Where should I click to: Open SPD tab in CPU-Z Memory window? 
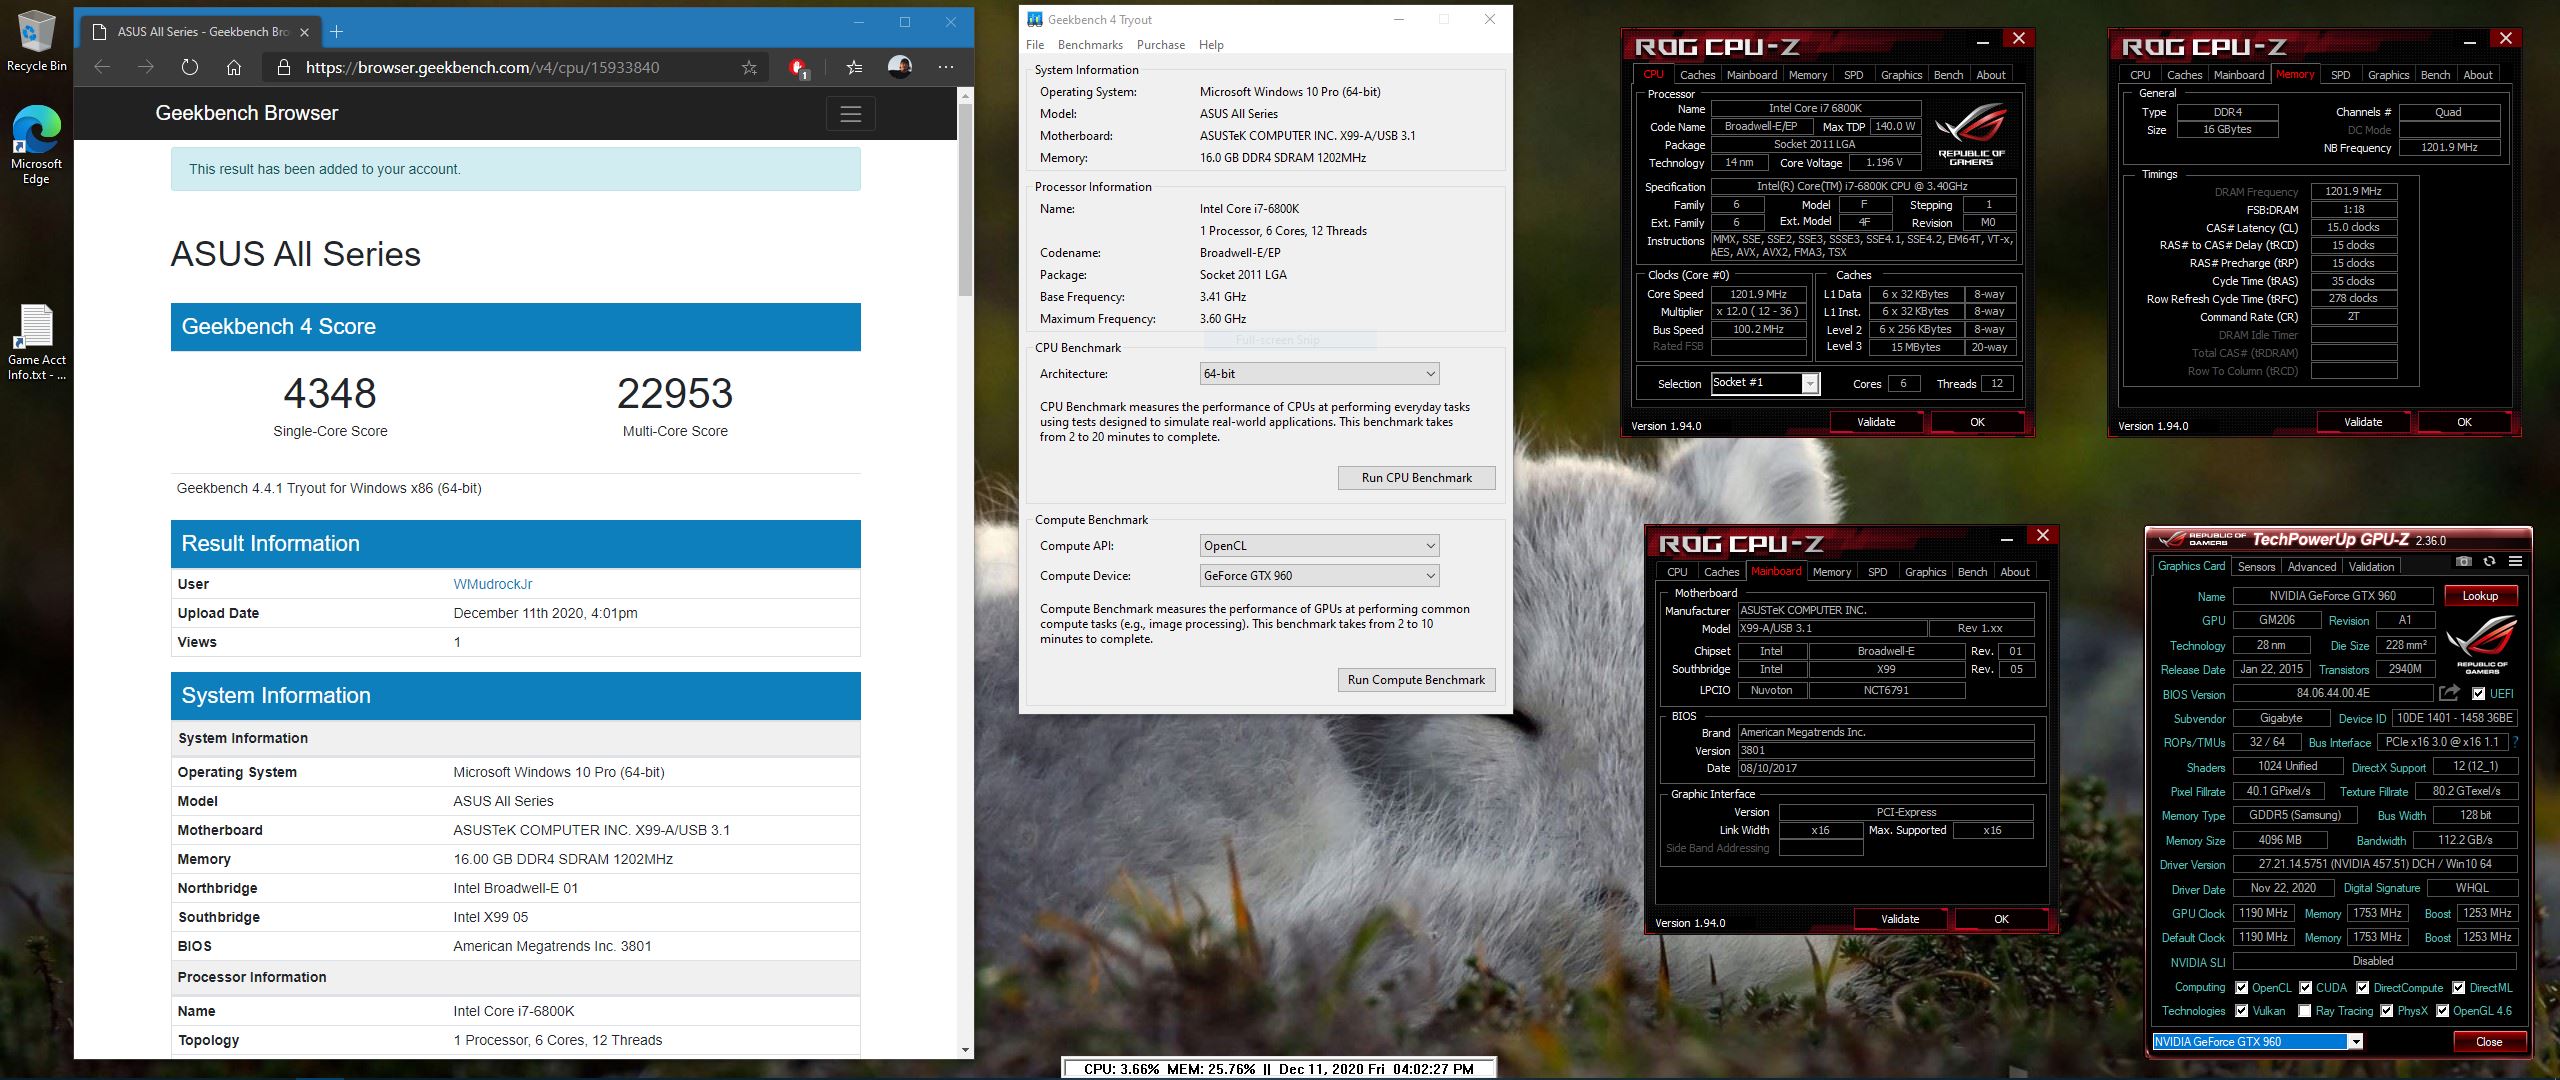pos(2340,75)
